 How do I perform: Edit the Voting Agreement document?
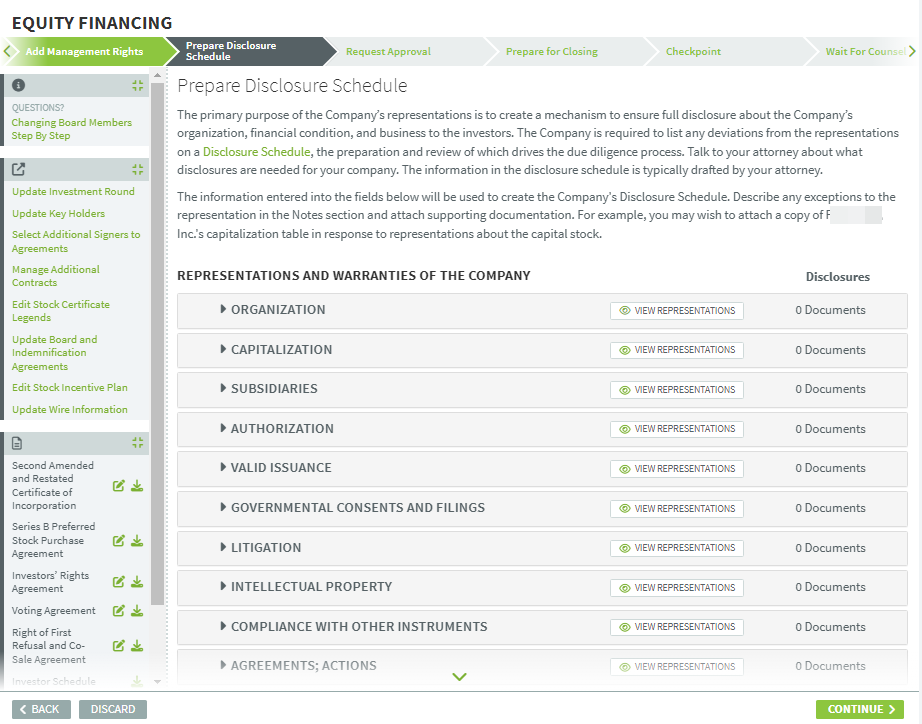coord(118,610)
